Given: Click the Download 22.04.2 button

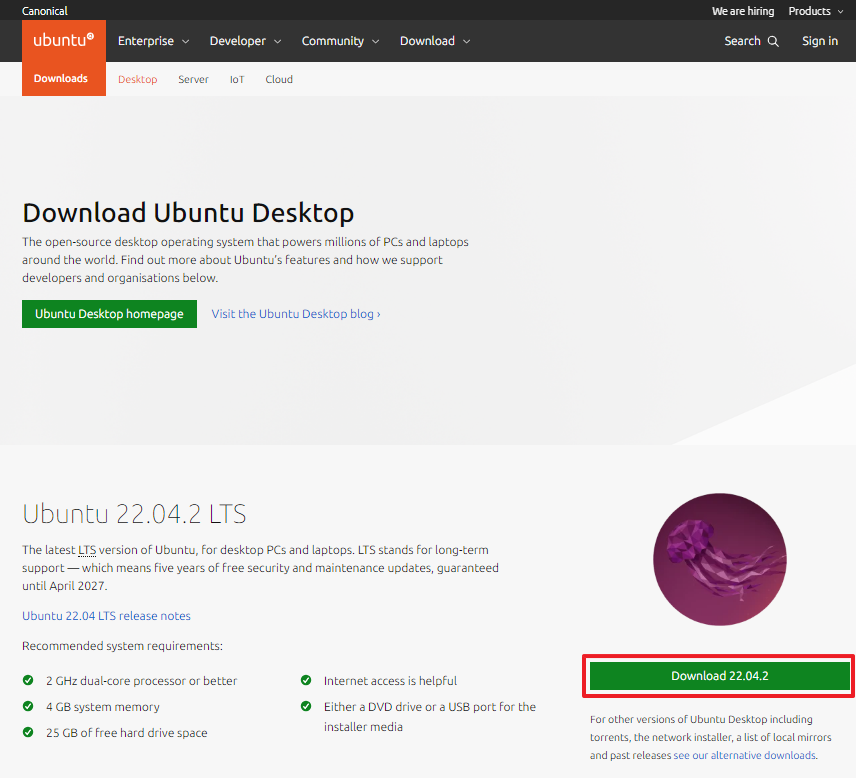Looking at the screenshot, I should (720, 676).
